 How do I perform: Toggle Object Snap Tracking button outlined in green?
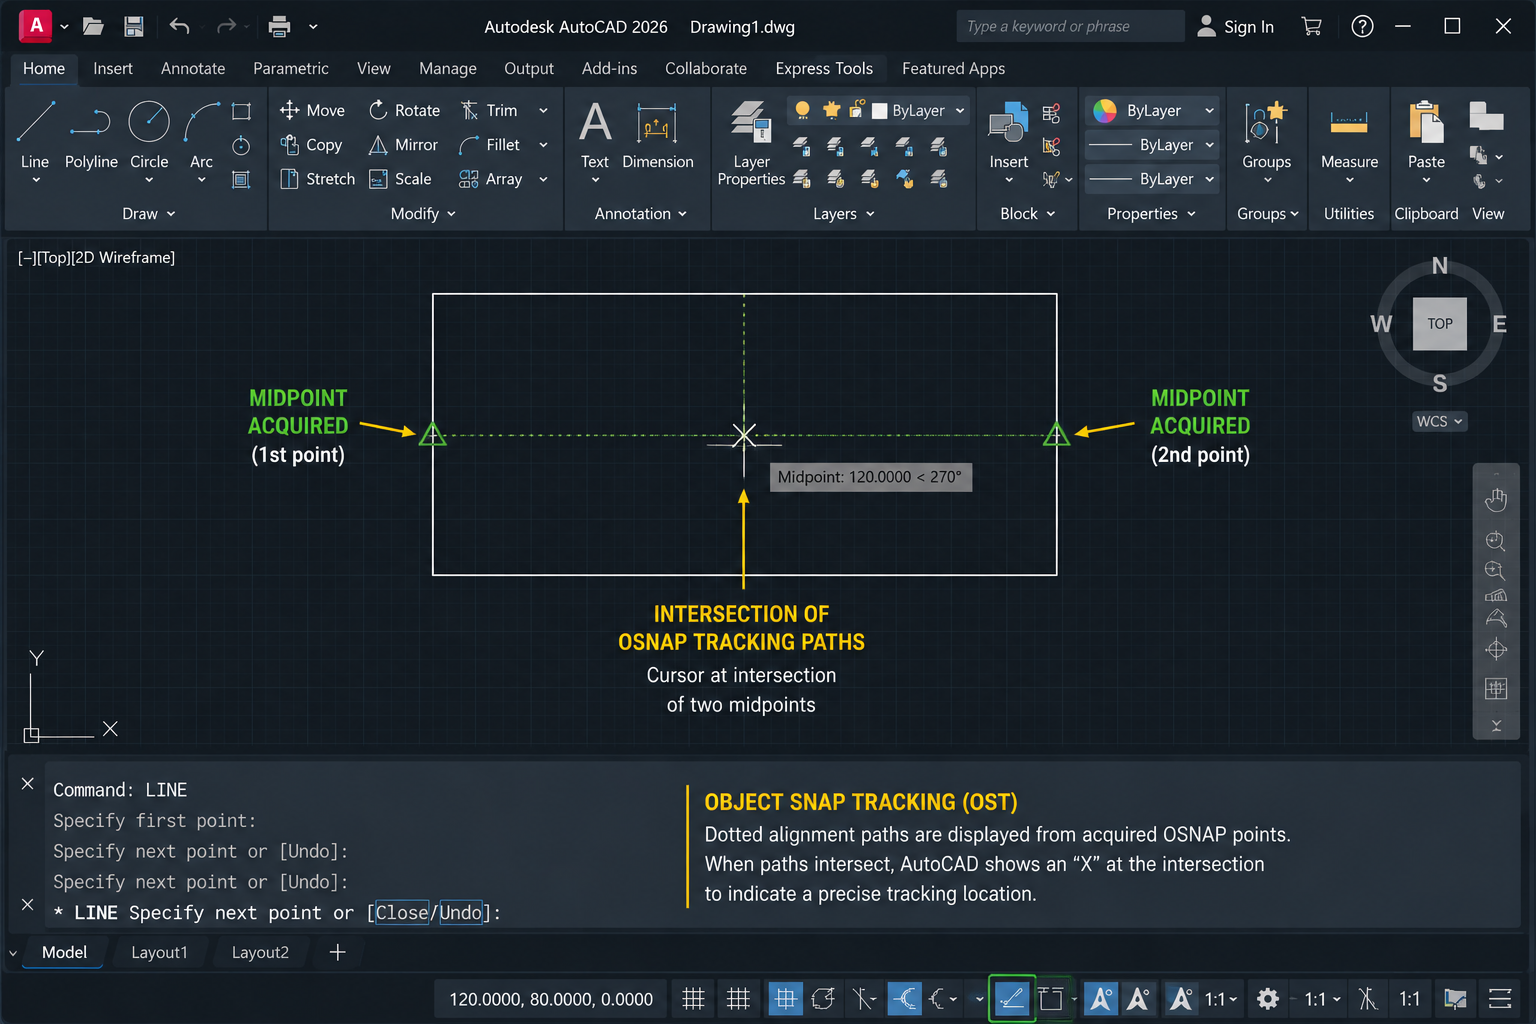pos(1012,998)
